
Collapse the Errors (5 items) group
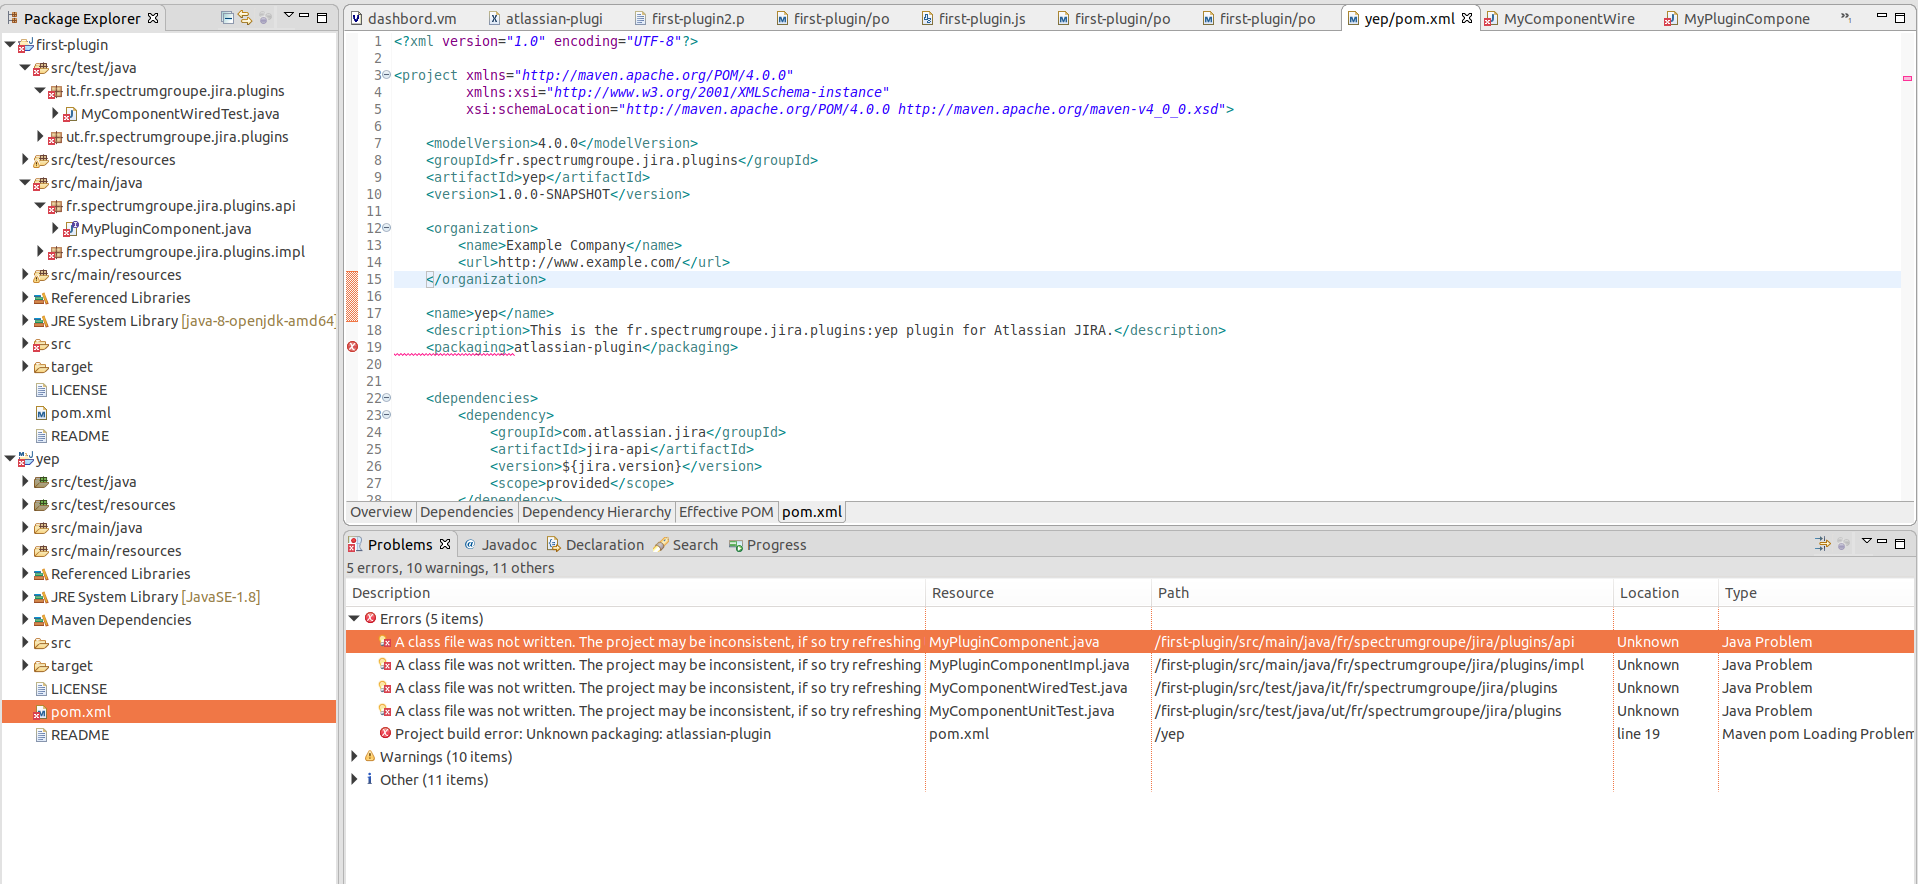point(354,619)
